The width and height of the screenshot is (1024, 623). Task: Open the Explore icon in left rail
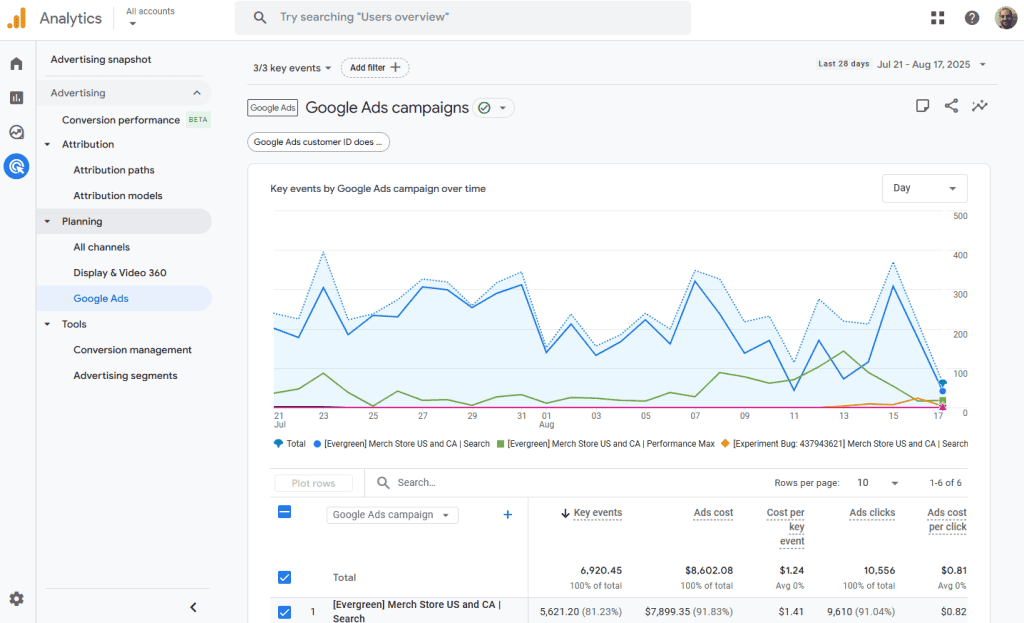pyautogui.click(x=16, y=132)
